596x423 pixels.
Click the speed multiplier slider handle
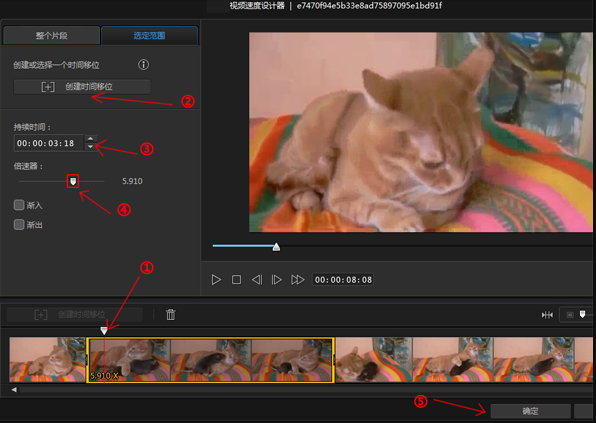(x=73, y=181)
